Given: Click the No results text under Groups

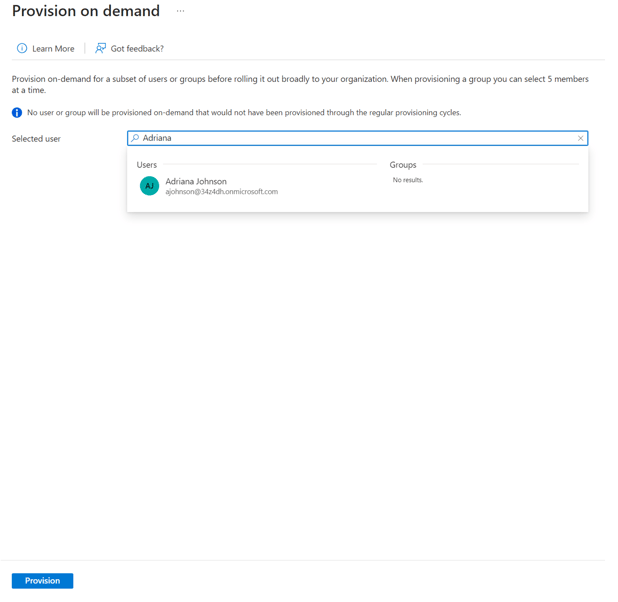Looking at the screenshot, I should tap(408, 180).
